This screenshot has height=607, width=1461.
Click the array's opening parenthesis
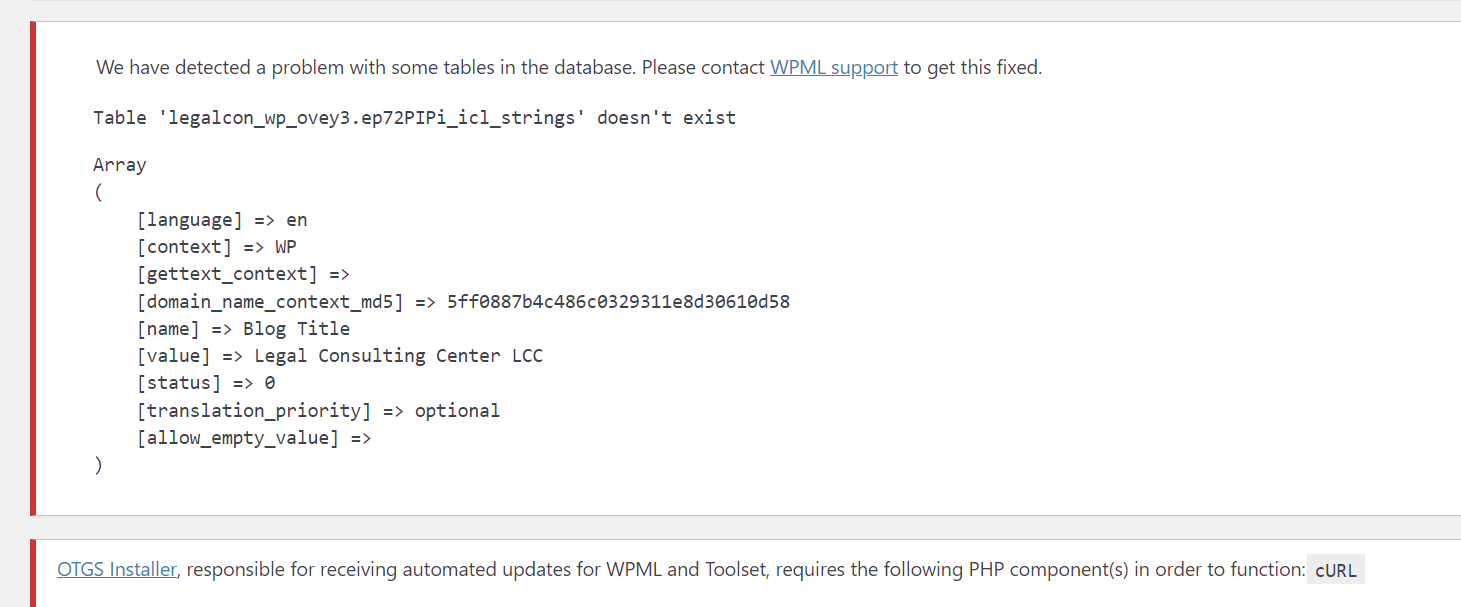[x=98, y=193]
